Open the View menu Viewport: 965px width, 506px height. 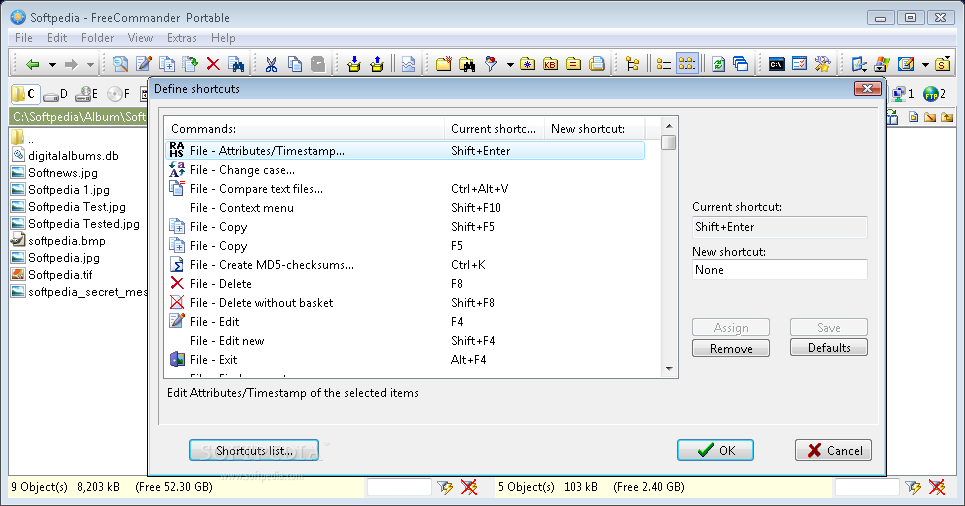140,38
